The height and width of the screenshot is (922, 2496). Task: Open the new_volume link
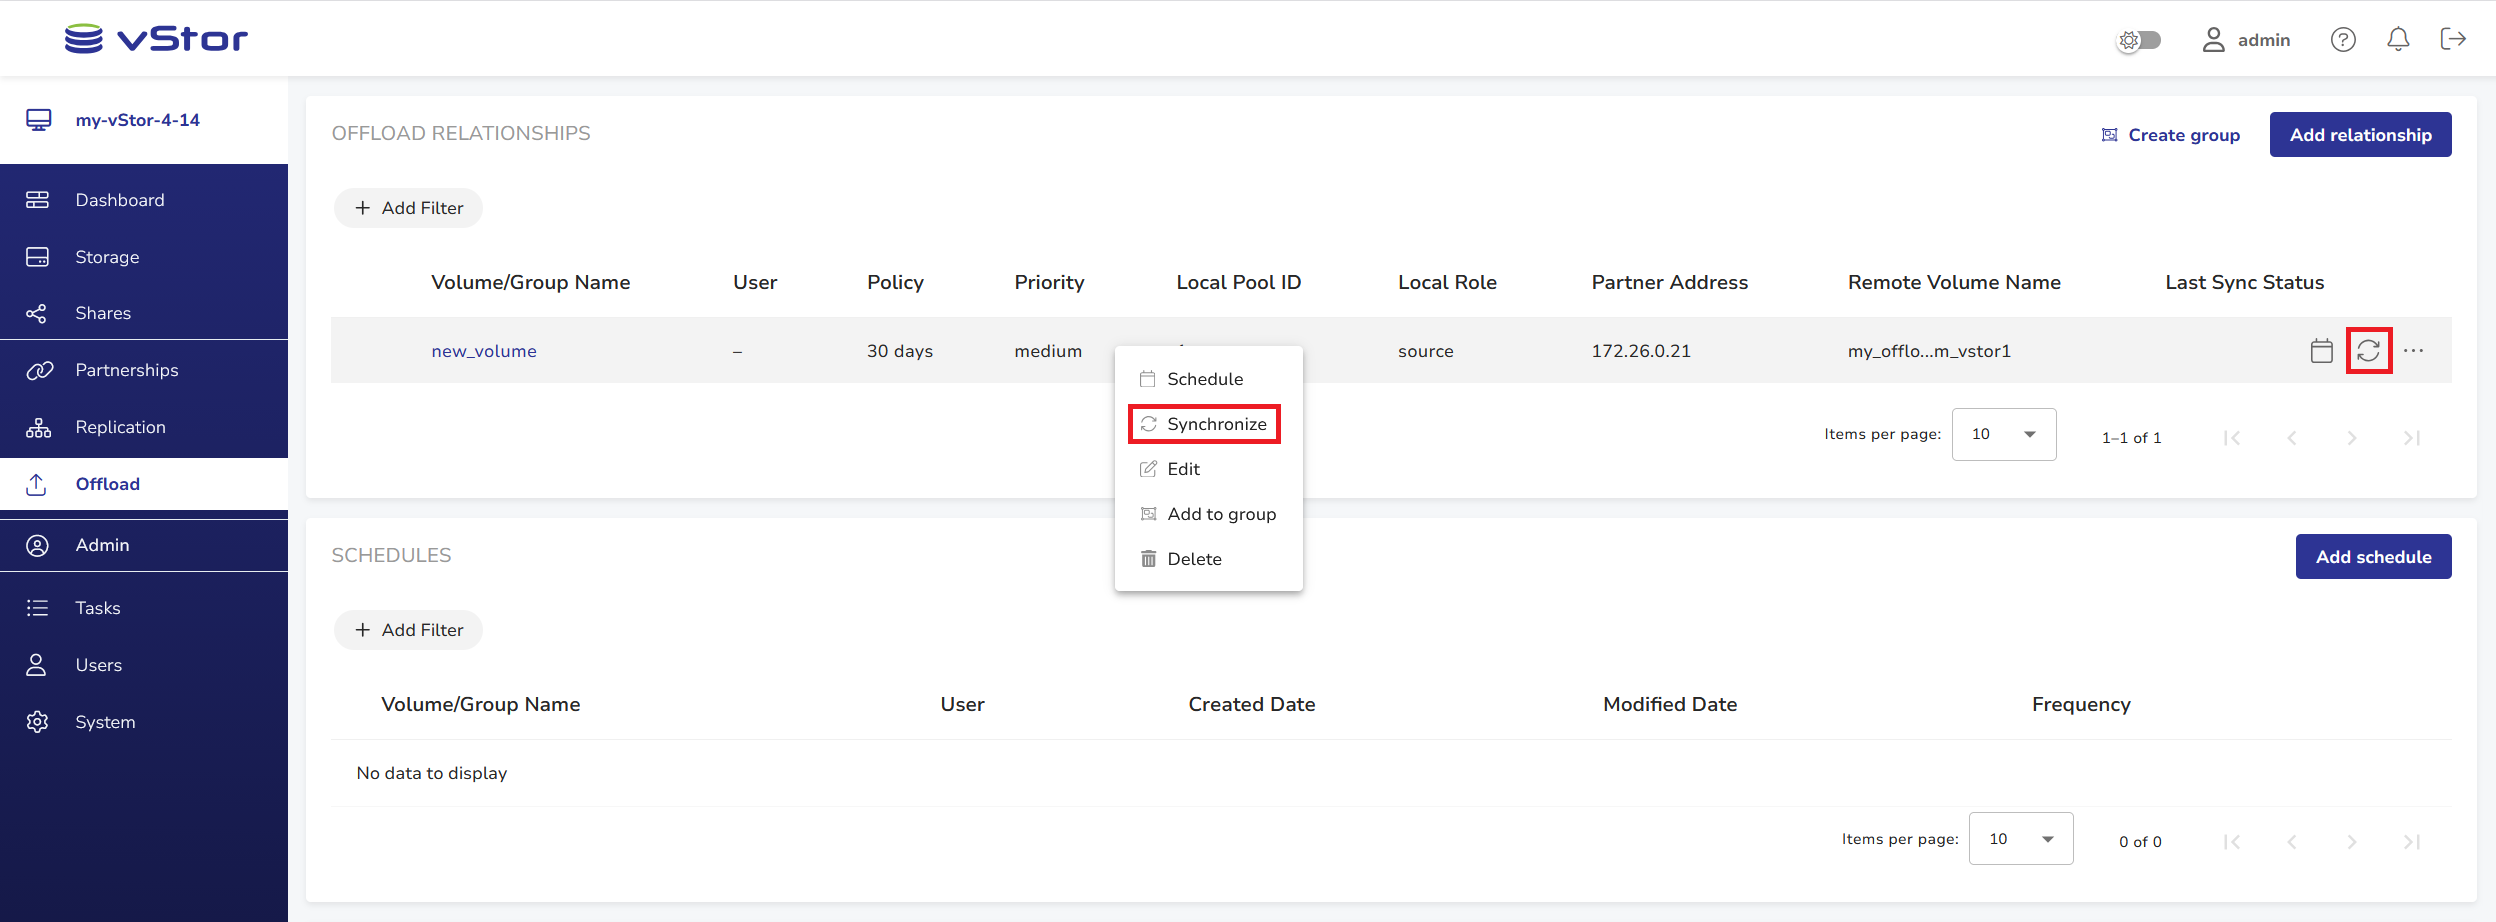coord(484,351)
